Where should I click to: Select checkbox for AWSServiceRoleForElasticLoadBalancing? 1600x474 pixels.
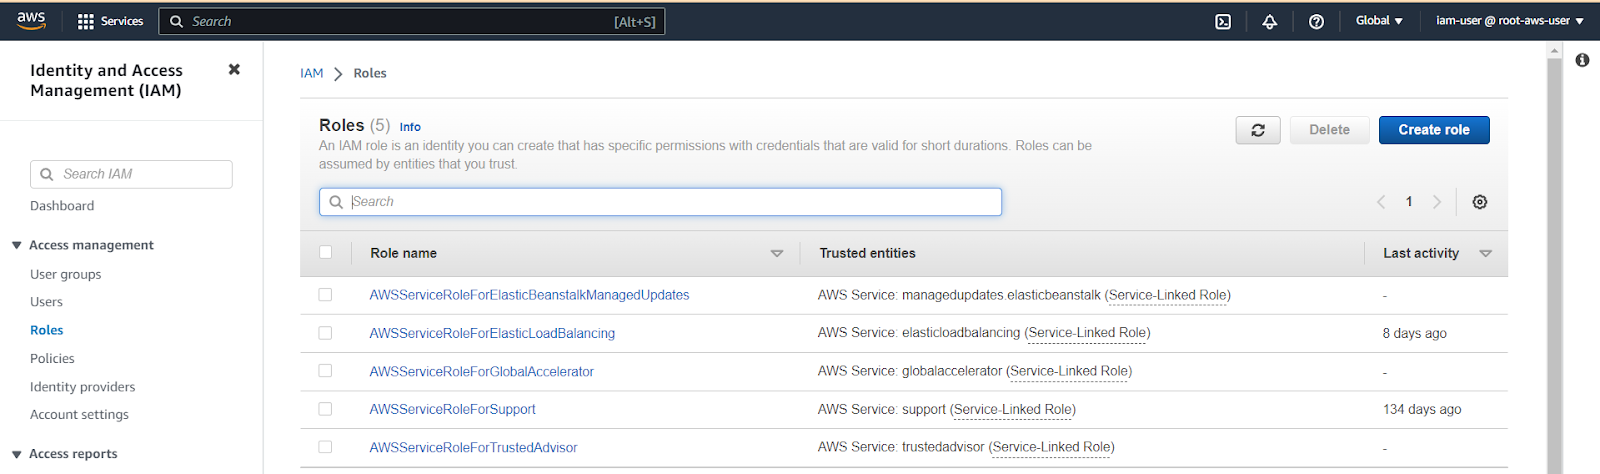325,332
